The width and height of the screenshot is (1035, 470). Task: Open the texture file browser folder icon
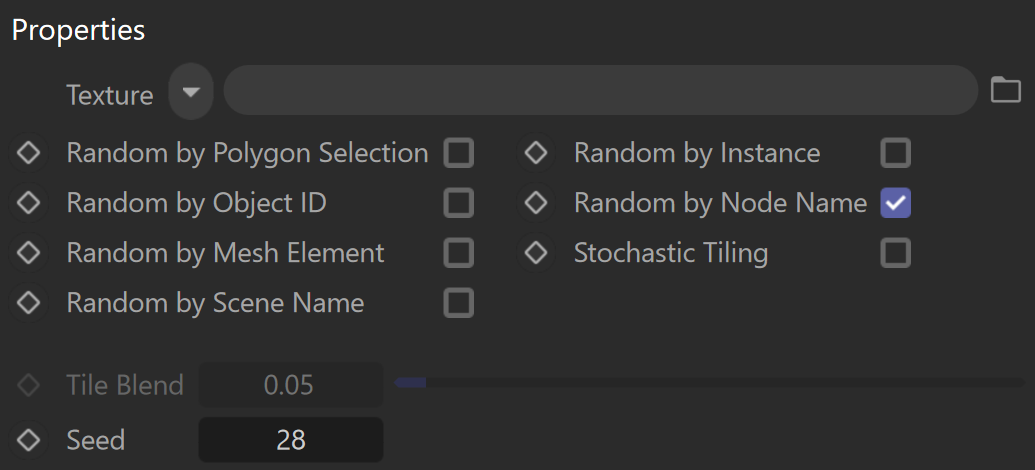point(1005,90)
